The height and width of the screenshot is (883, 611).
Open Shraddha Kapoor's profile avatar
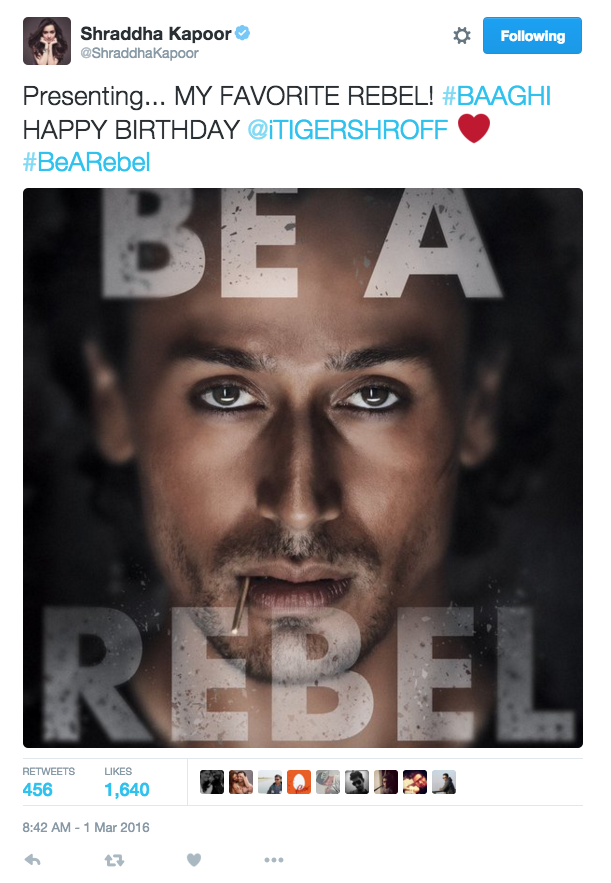(x=47, y=41)
